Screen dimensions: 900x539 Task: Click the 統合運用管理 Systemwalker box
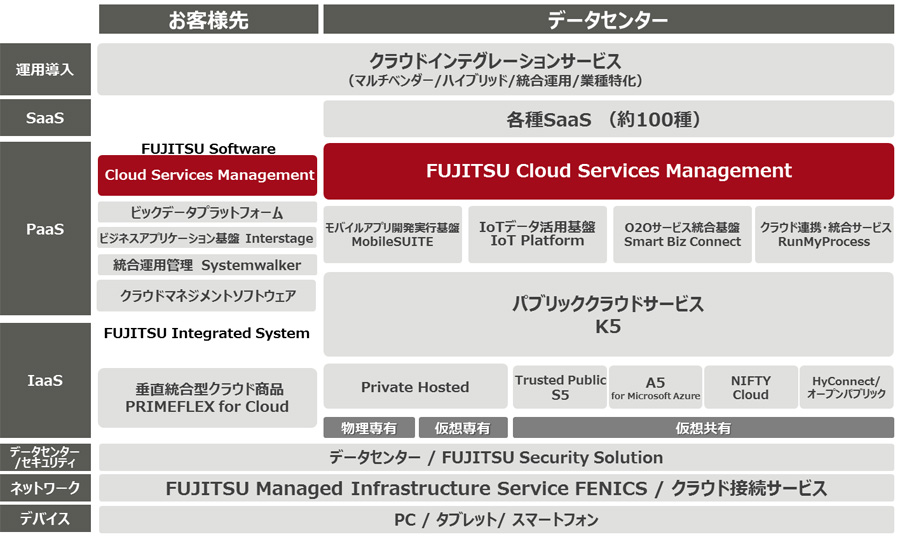click(x=208, y=265)
